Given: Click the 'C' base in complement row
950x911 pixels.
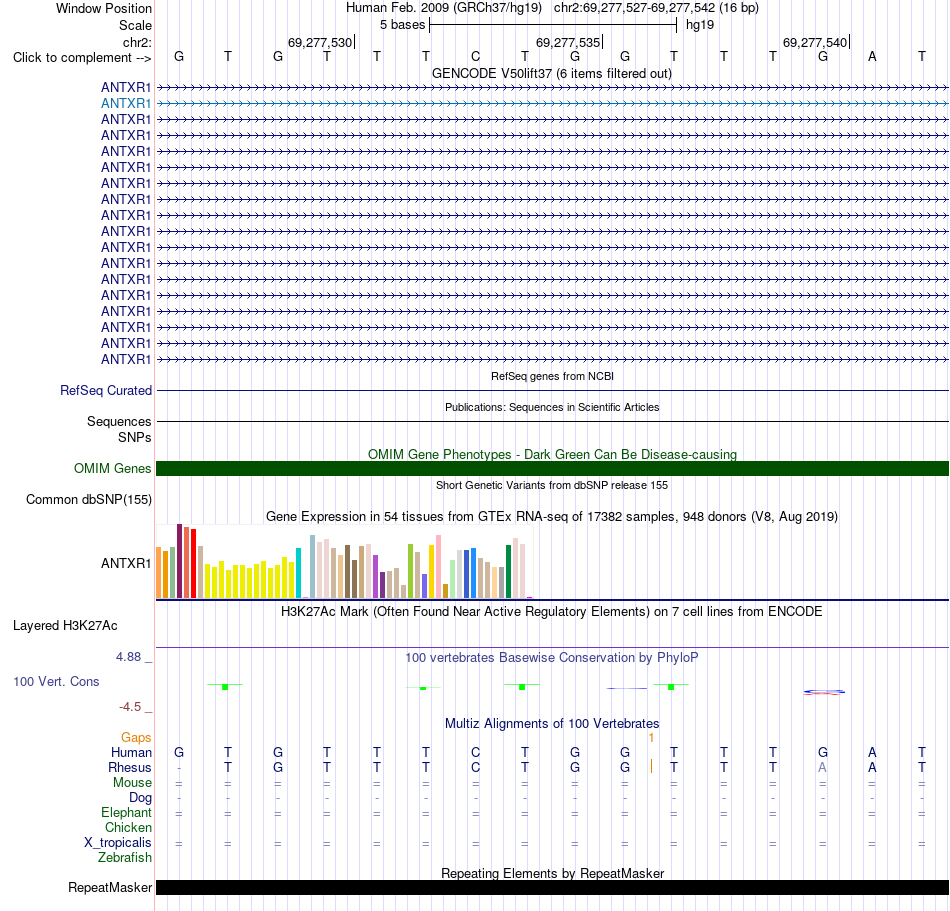Looking at the screenshot, I should tap(476, 56).
